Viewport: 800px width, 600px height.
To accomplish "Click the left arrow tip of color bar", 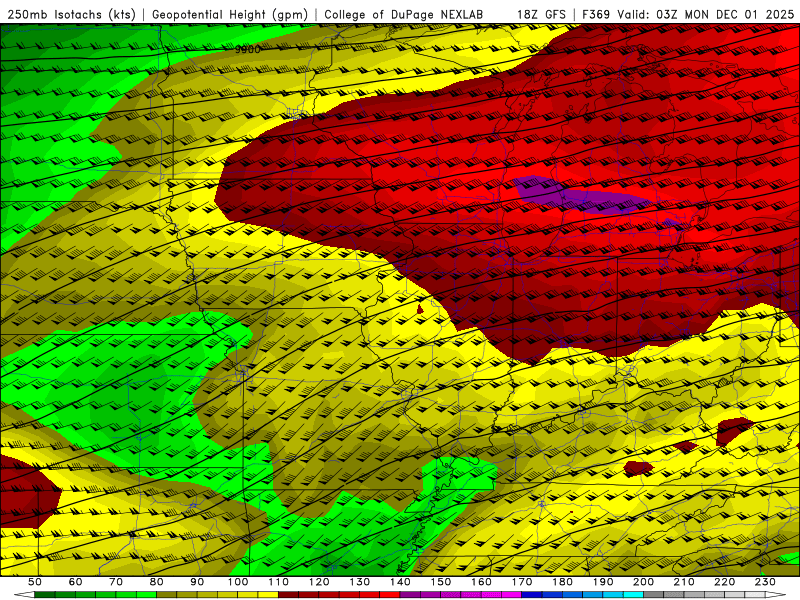I will 23,595.
